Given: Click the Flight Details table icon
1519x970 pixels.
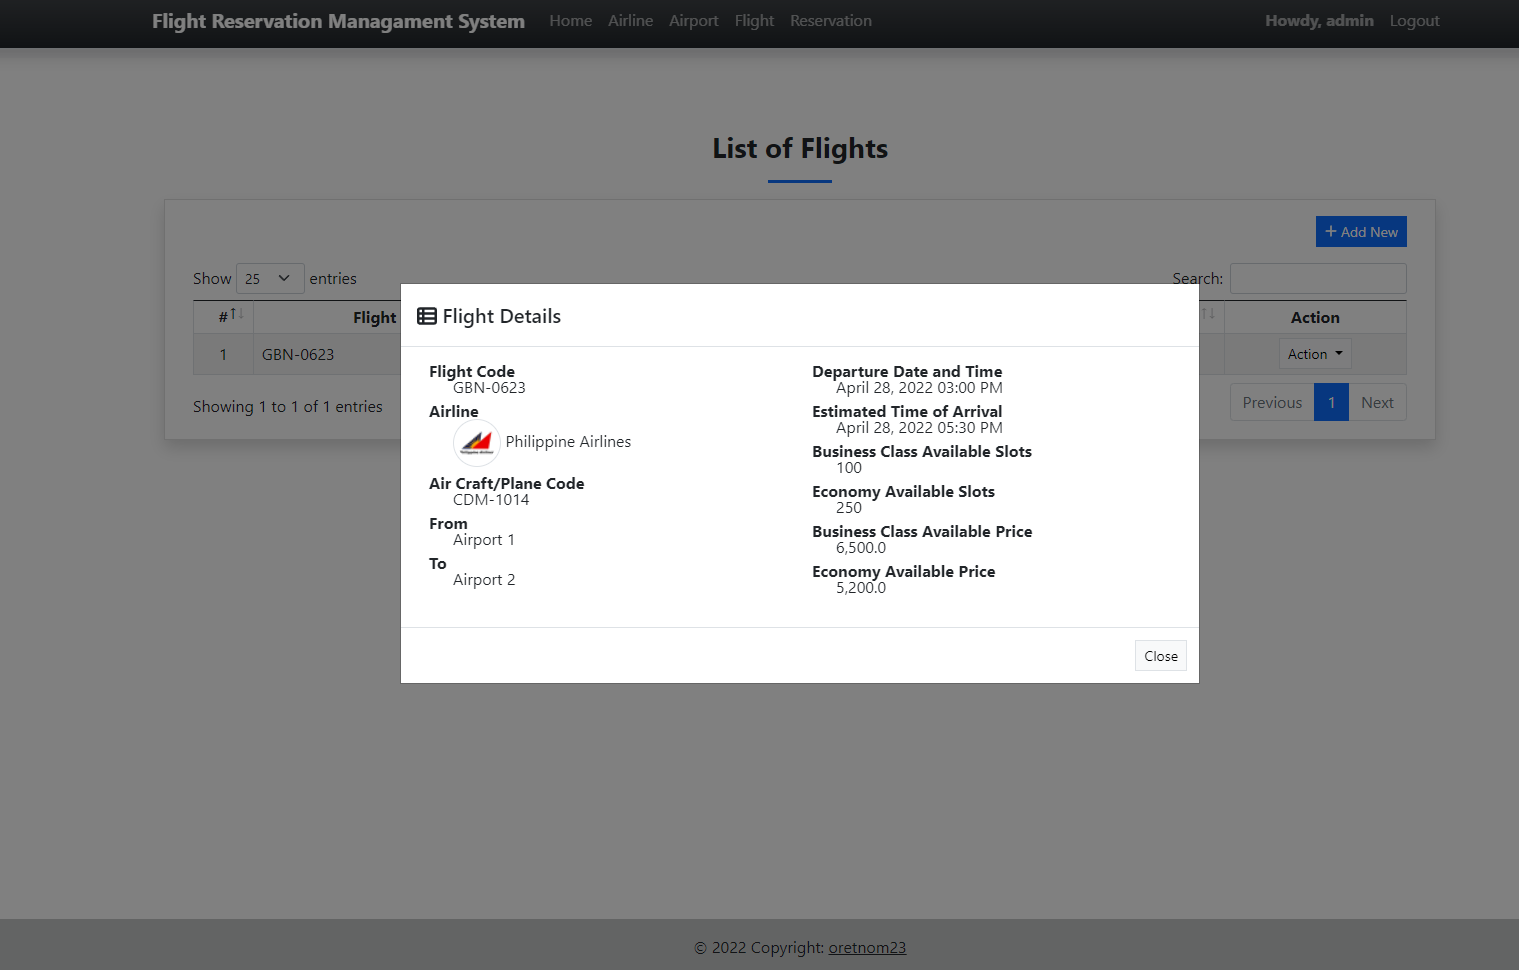Looking at the screenshot, I should click(x=427, y=316).
